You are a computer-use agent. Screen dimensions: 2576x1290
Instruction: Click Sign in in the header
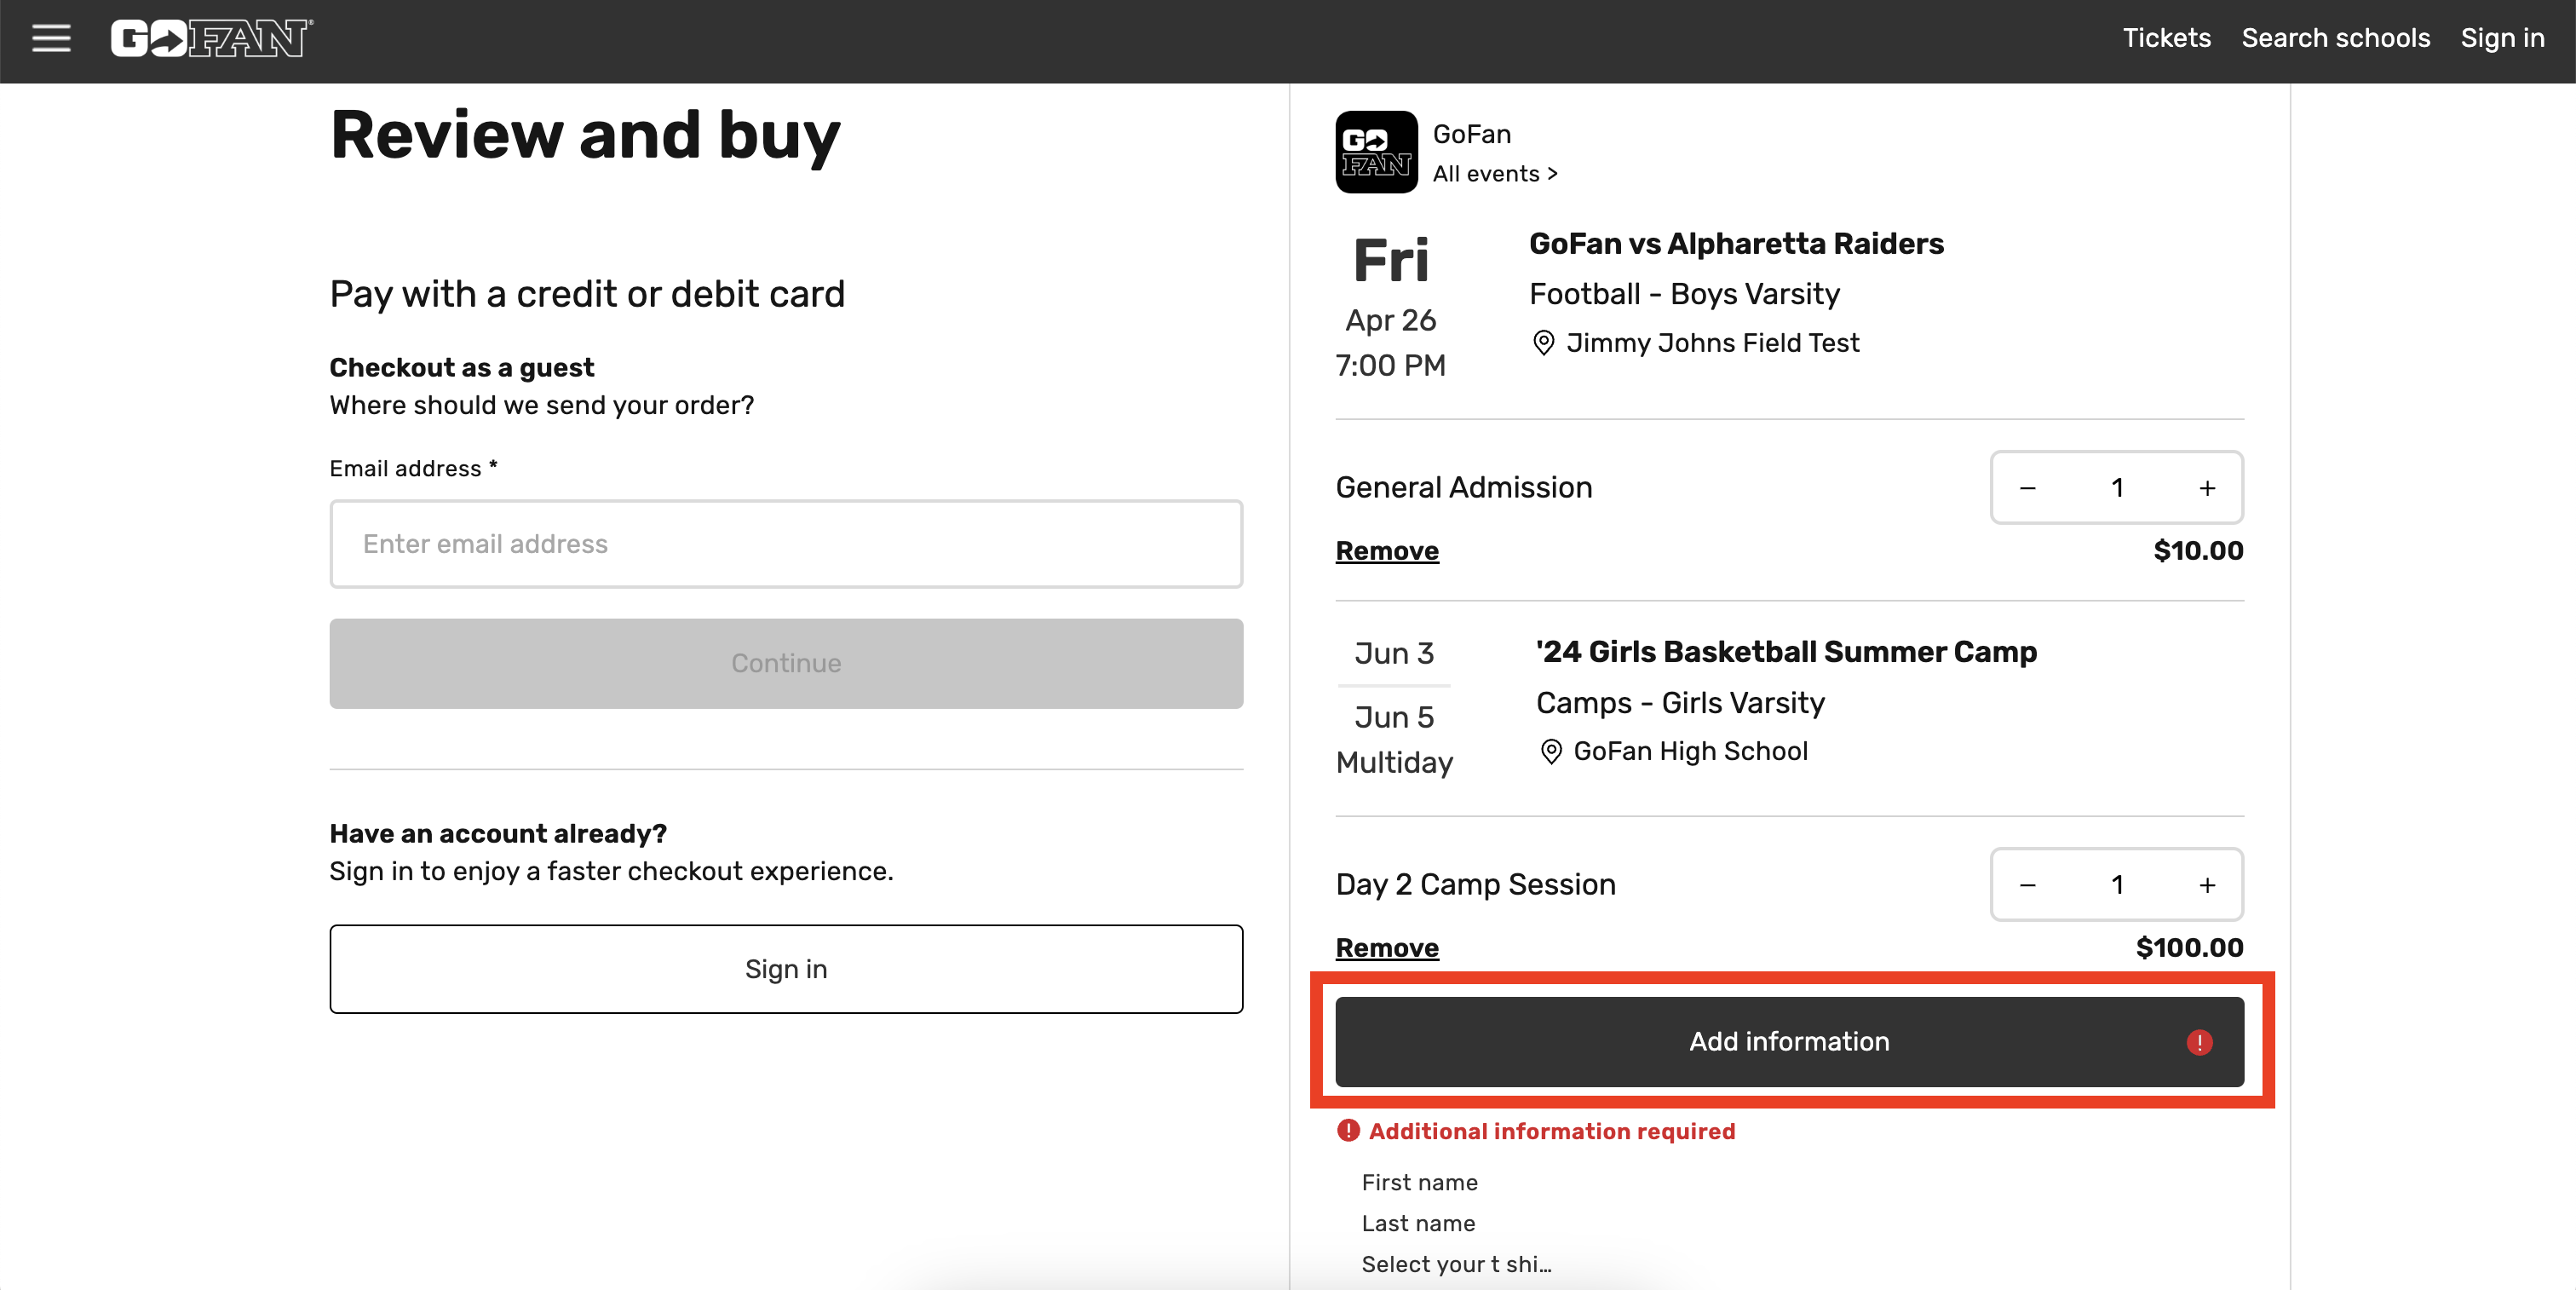[2502, 38]
